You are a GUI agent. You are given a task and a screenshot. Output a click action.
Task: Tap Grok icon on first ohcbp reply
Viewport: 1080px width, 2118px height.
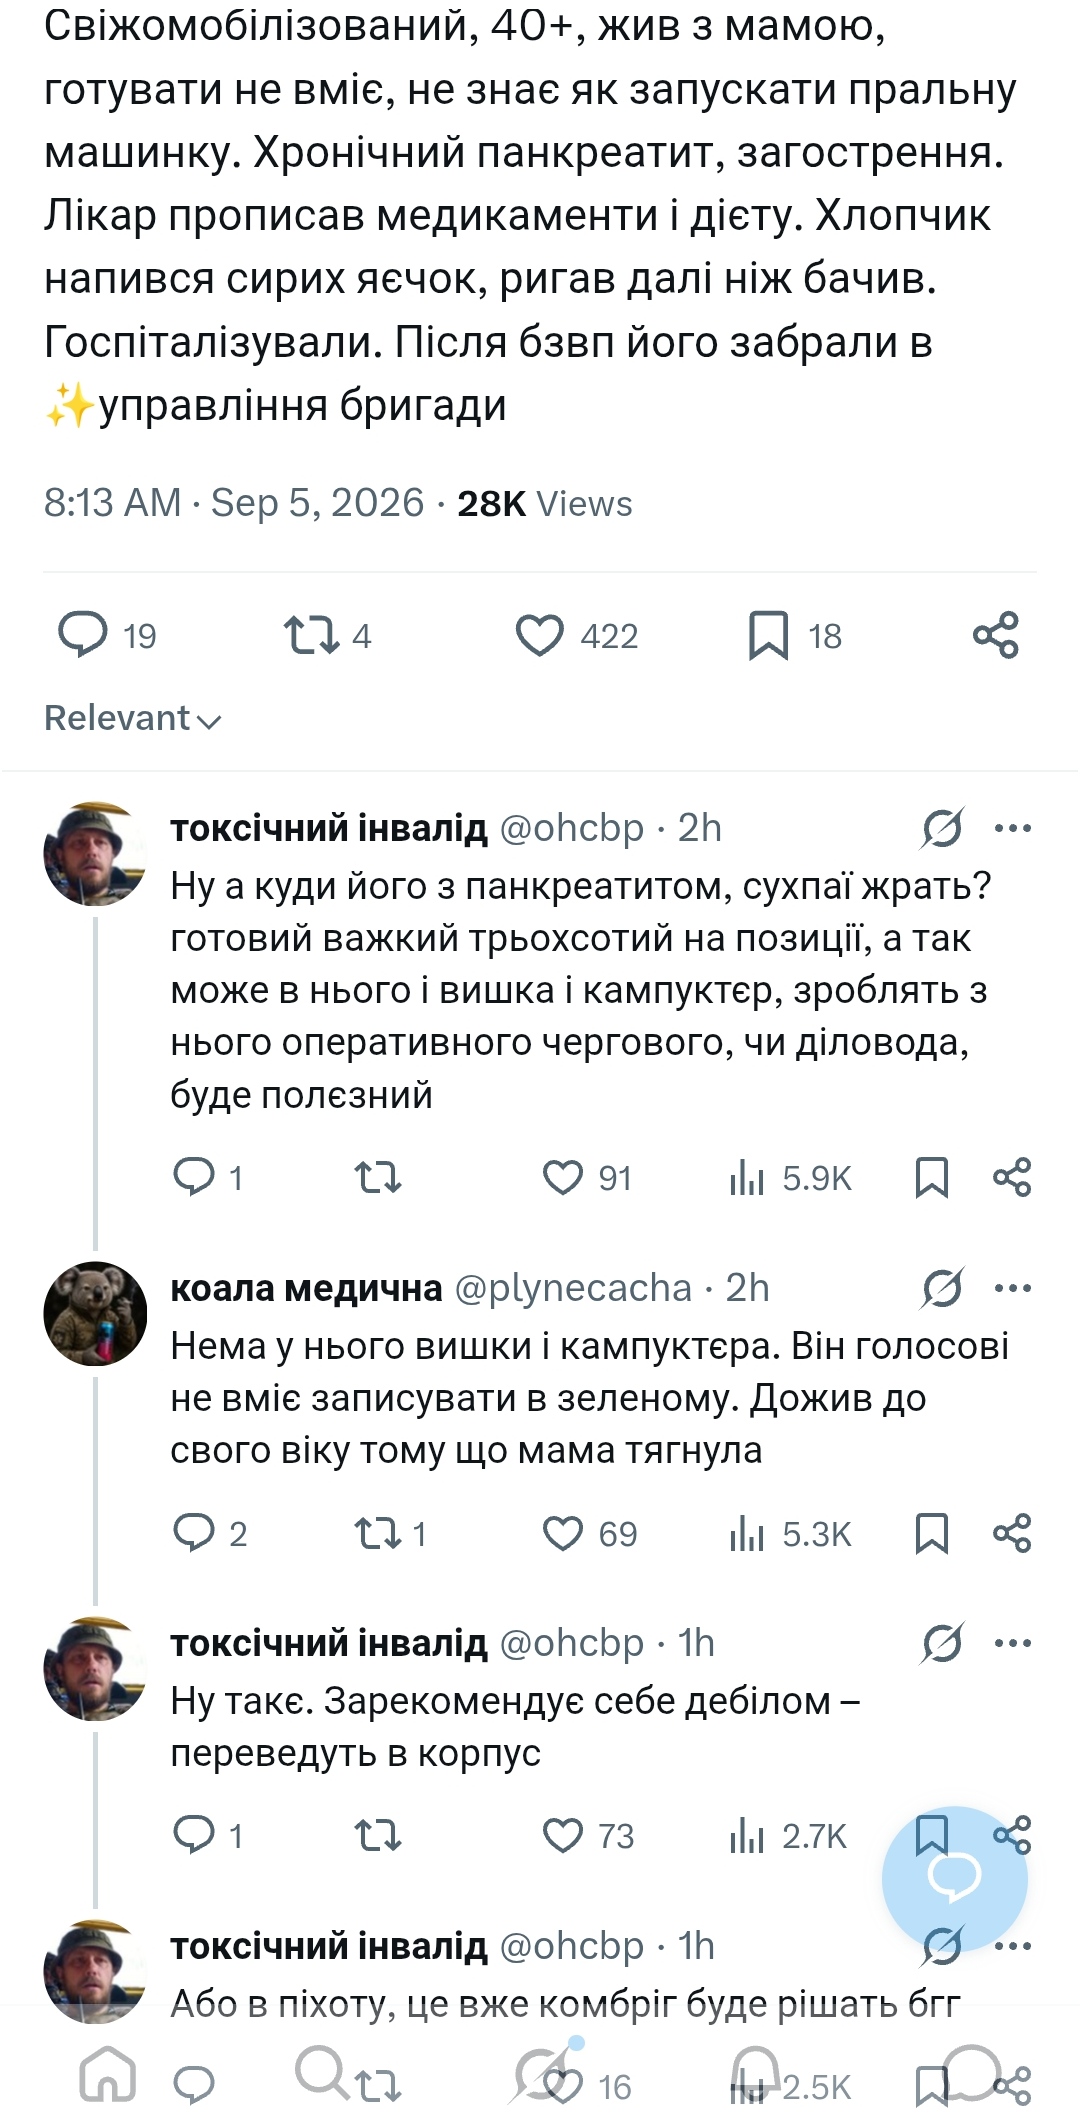coord(942,828)
